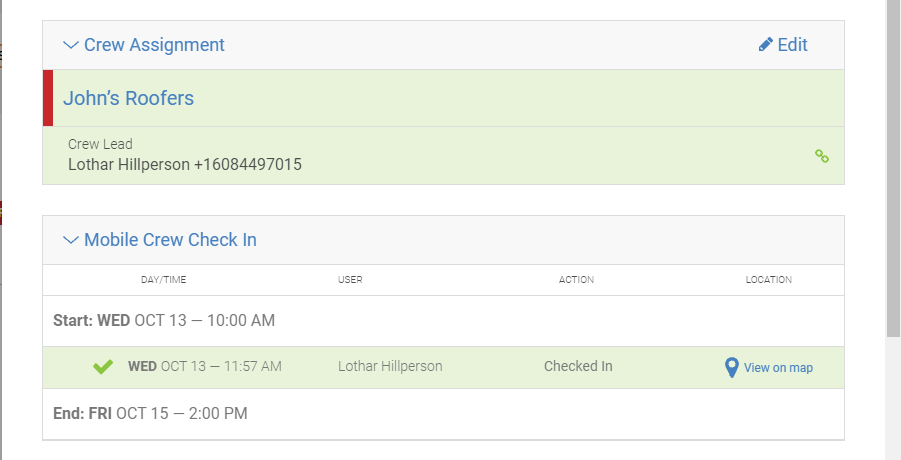Click the red color bar beside John's Roofers

pyautogui.click(x=48, y=98)
